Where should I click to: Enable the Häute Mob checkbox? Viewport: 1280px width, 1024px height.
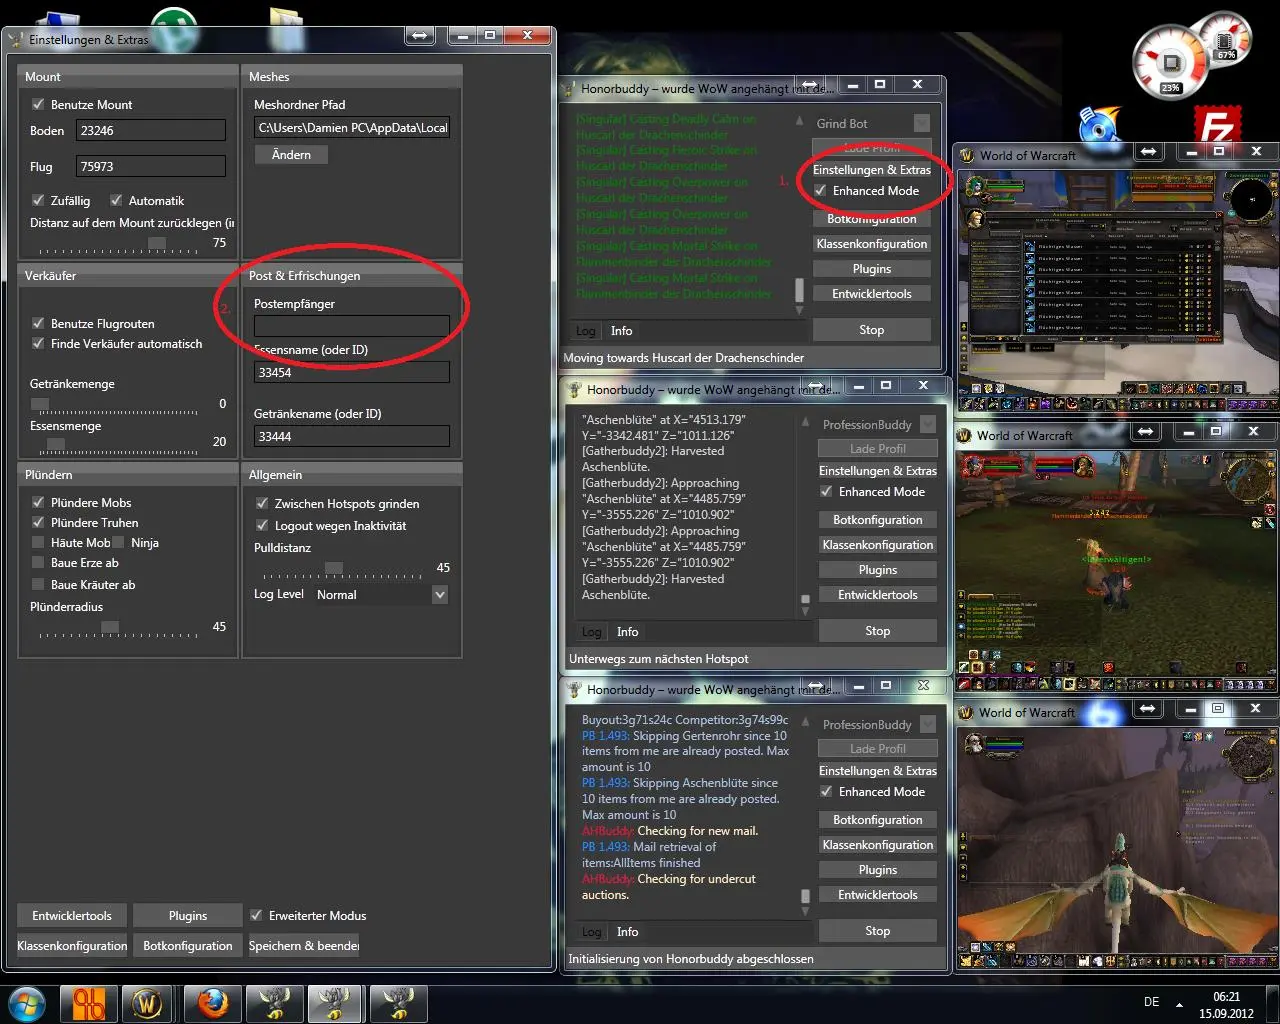coord(38,542)
